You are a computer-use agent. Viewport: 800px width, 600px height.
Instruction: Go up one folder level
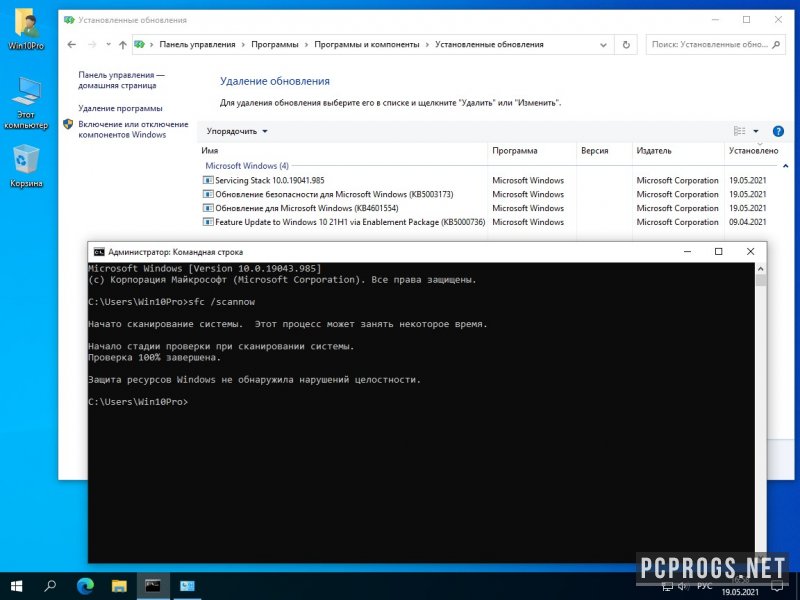[122, 45]
